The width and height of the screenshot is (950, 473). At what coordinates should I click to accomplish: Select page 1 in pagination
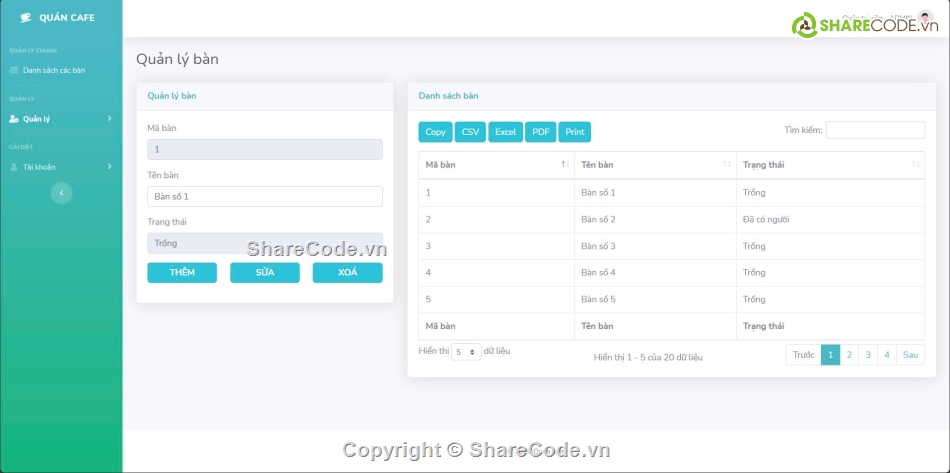tap(830, 355)
